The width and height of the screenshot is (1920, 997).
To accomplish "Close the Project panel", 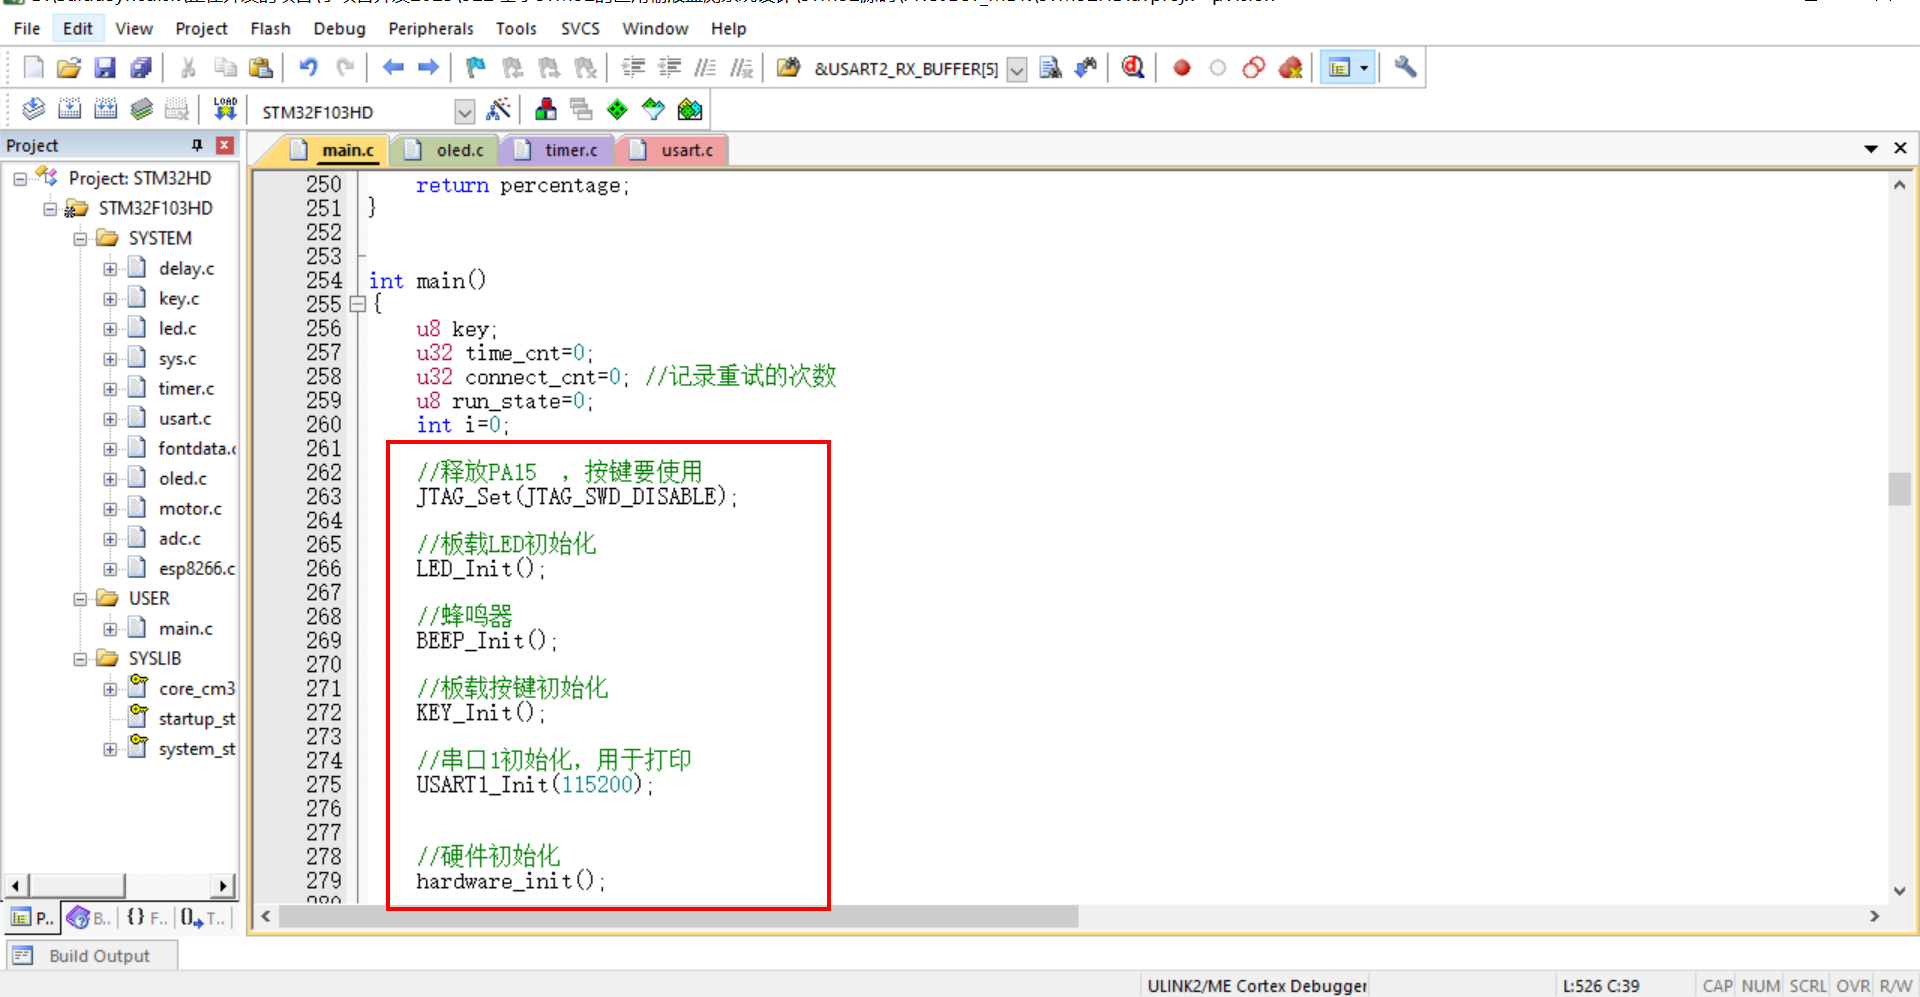I will point(225,145).
